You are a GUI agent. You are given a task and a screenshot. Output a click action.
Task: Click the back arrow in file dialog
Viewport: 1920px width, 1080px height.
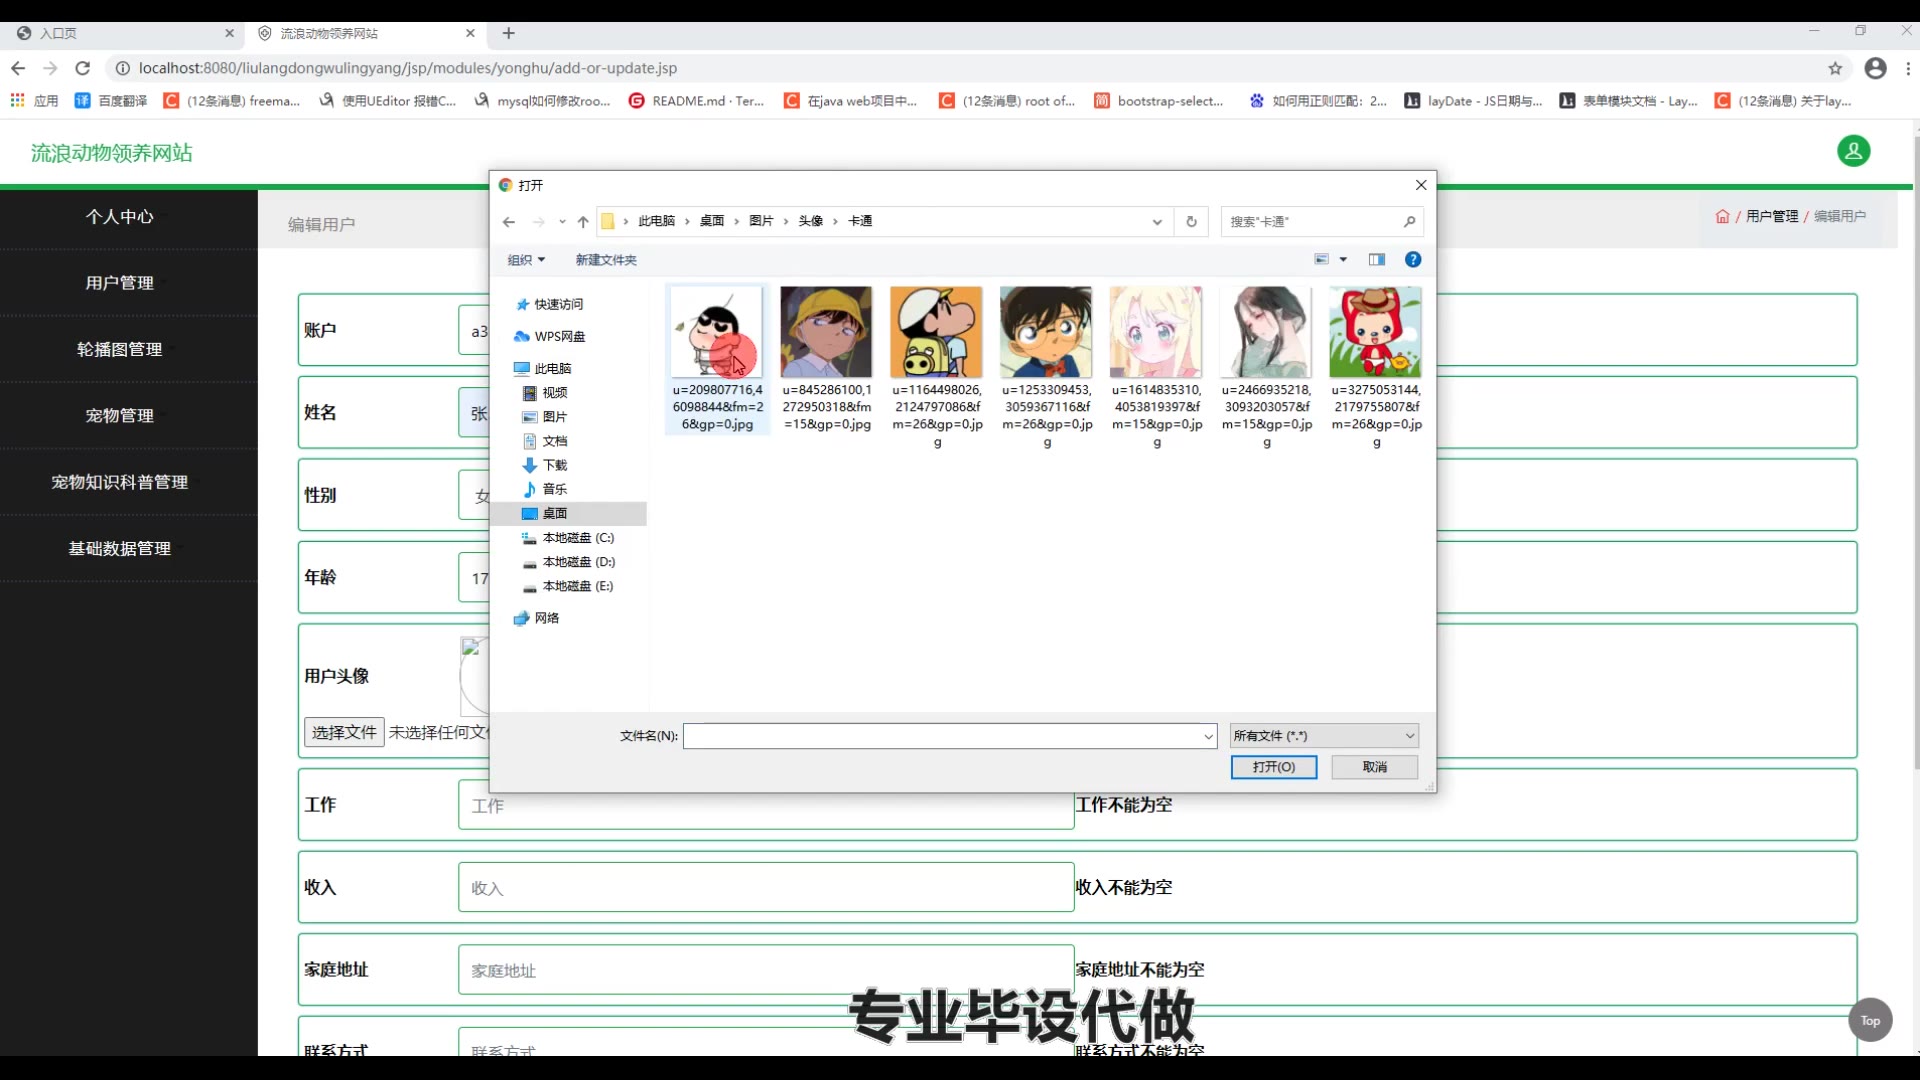(509, 222)
